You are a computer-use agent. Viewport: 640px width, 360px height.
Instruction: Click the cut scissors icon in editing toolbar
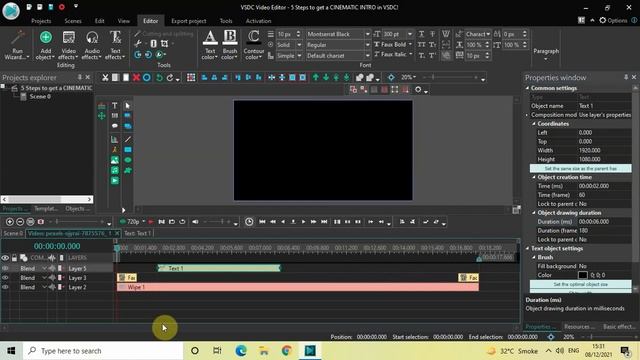[105, 78]
